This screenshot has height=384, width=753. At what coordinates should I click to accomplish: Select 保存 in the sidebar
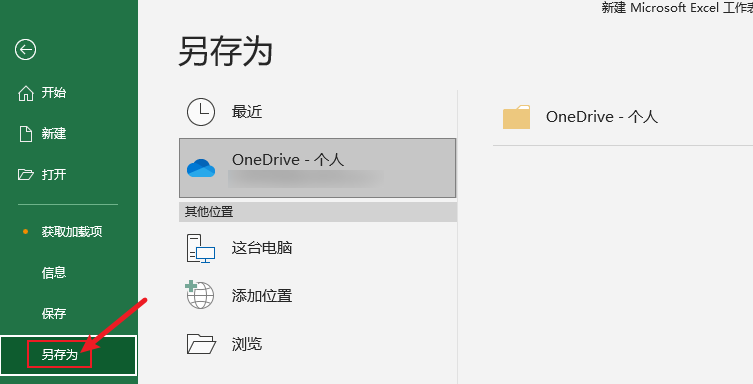[x=54, y=313]
